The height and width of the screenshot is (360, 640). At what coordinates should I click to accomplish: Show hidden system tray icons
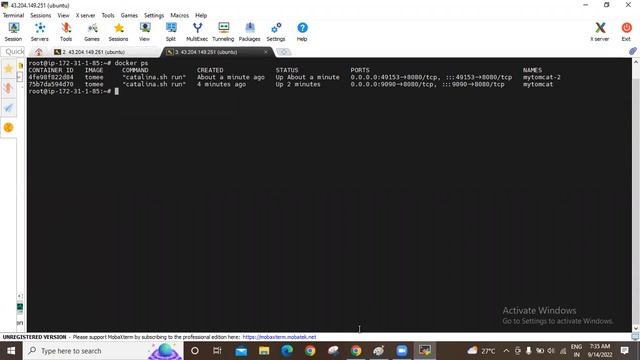coord(506,351)
